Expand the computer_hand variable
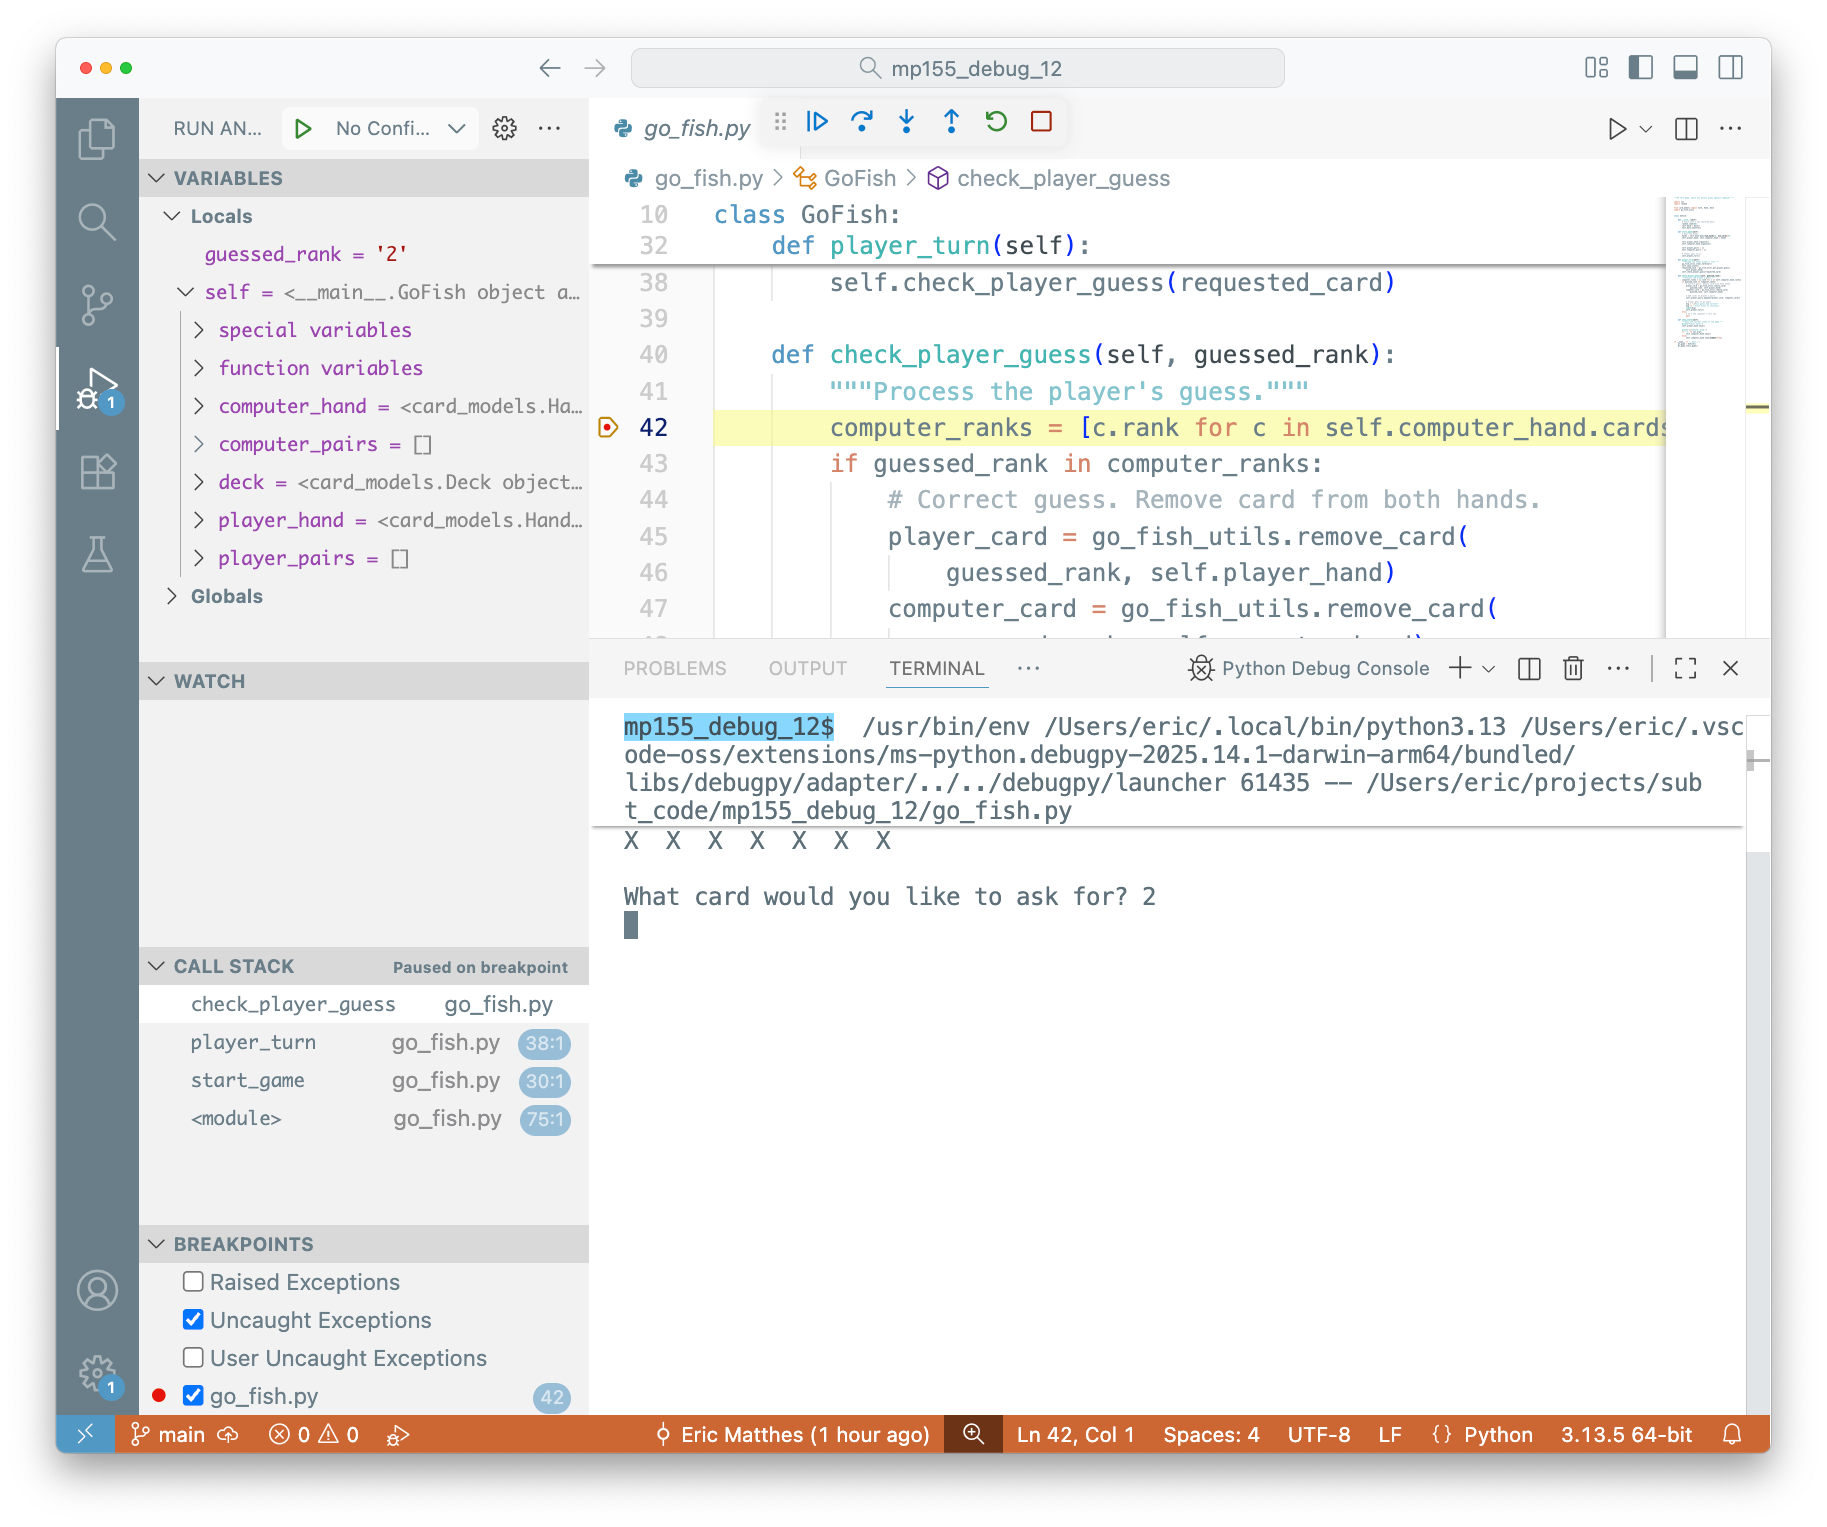The height and width of the screenshot is (1527, 1827). pyautogui.click(x=199, y=406)
